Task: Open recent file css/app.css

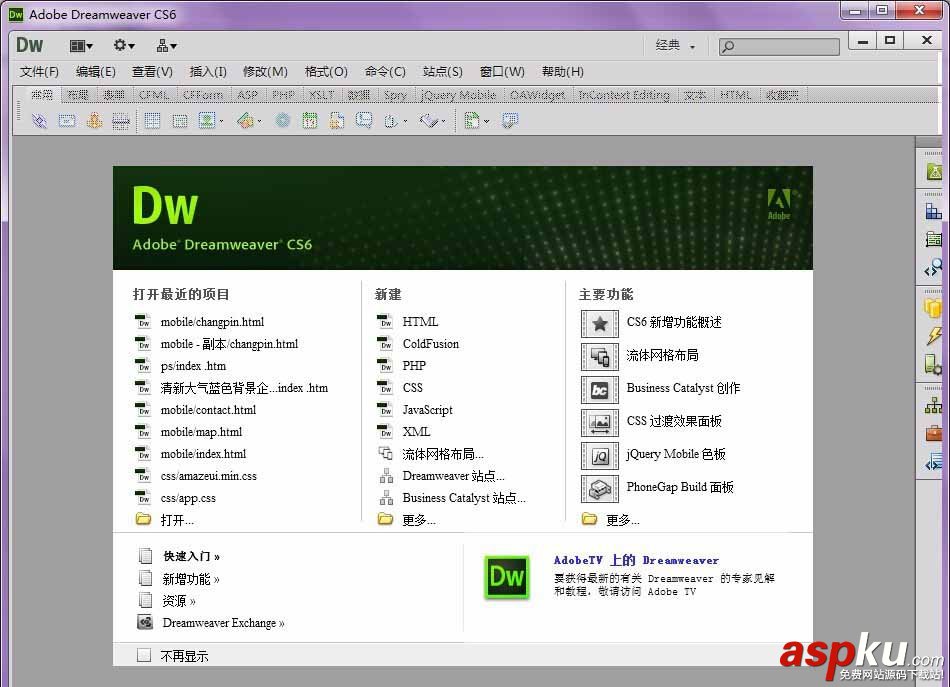Action: pos(188,498)
